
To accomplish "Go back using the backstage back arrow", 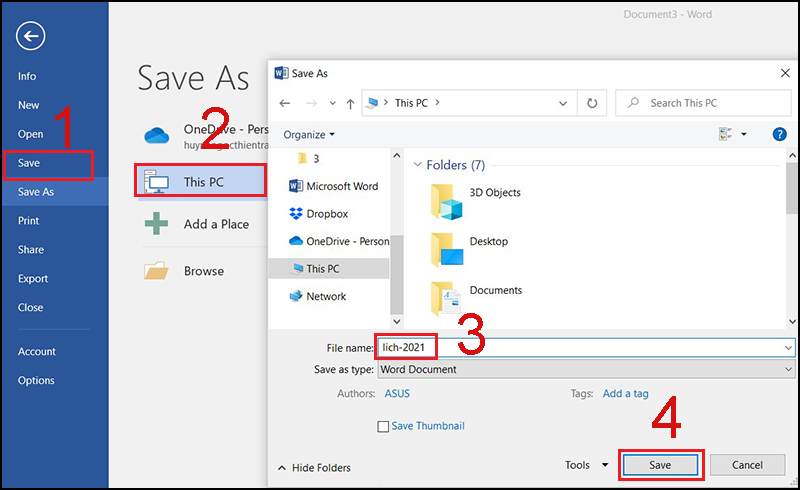I will pos(31,36).
